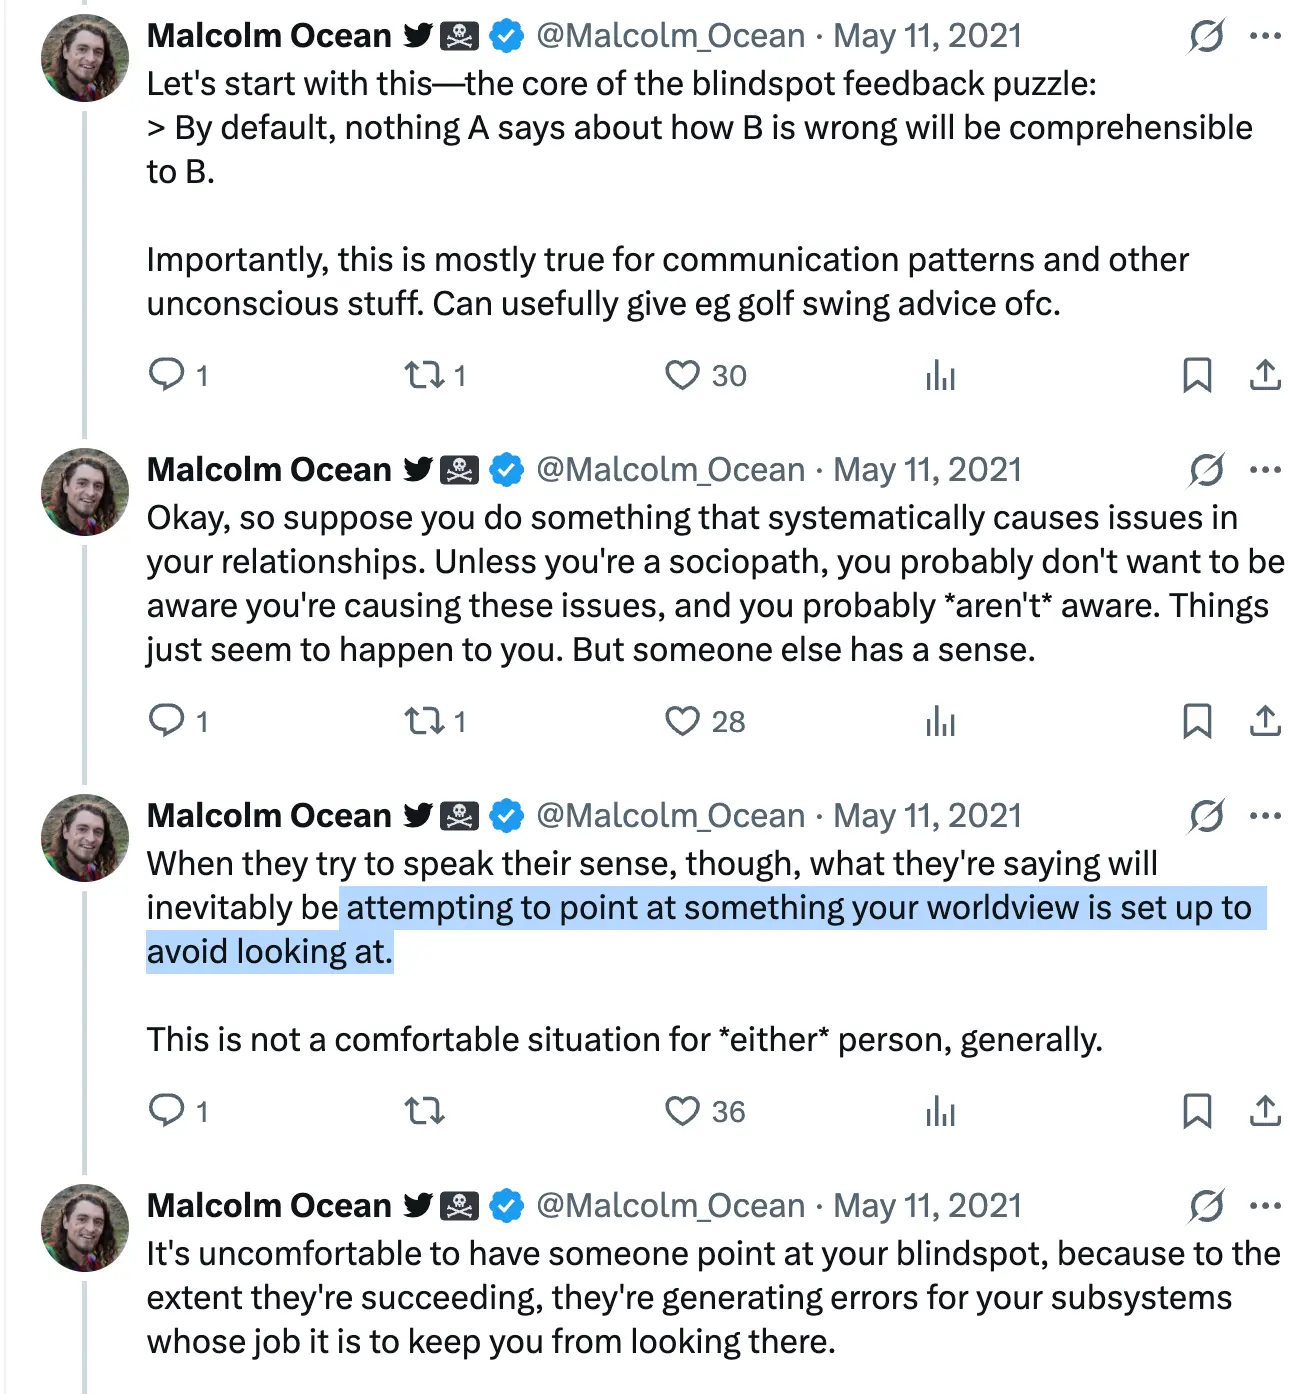The height and width of the screenshot is (1394, 1316).
Task: Bookmark the 'When they try to speak' tweet
Action: (x=1197, y=1111)
